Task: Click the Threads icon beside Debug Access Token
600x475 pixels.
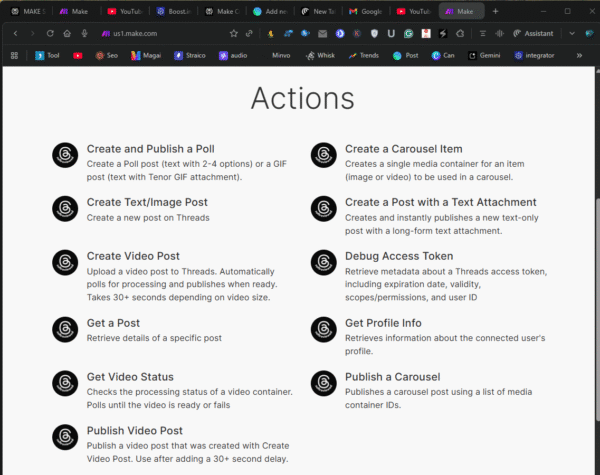Action: pyautogui.click(x=324, y=263)
